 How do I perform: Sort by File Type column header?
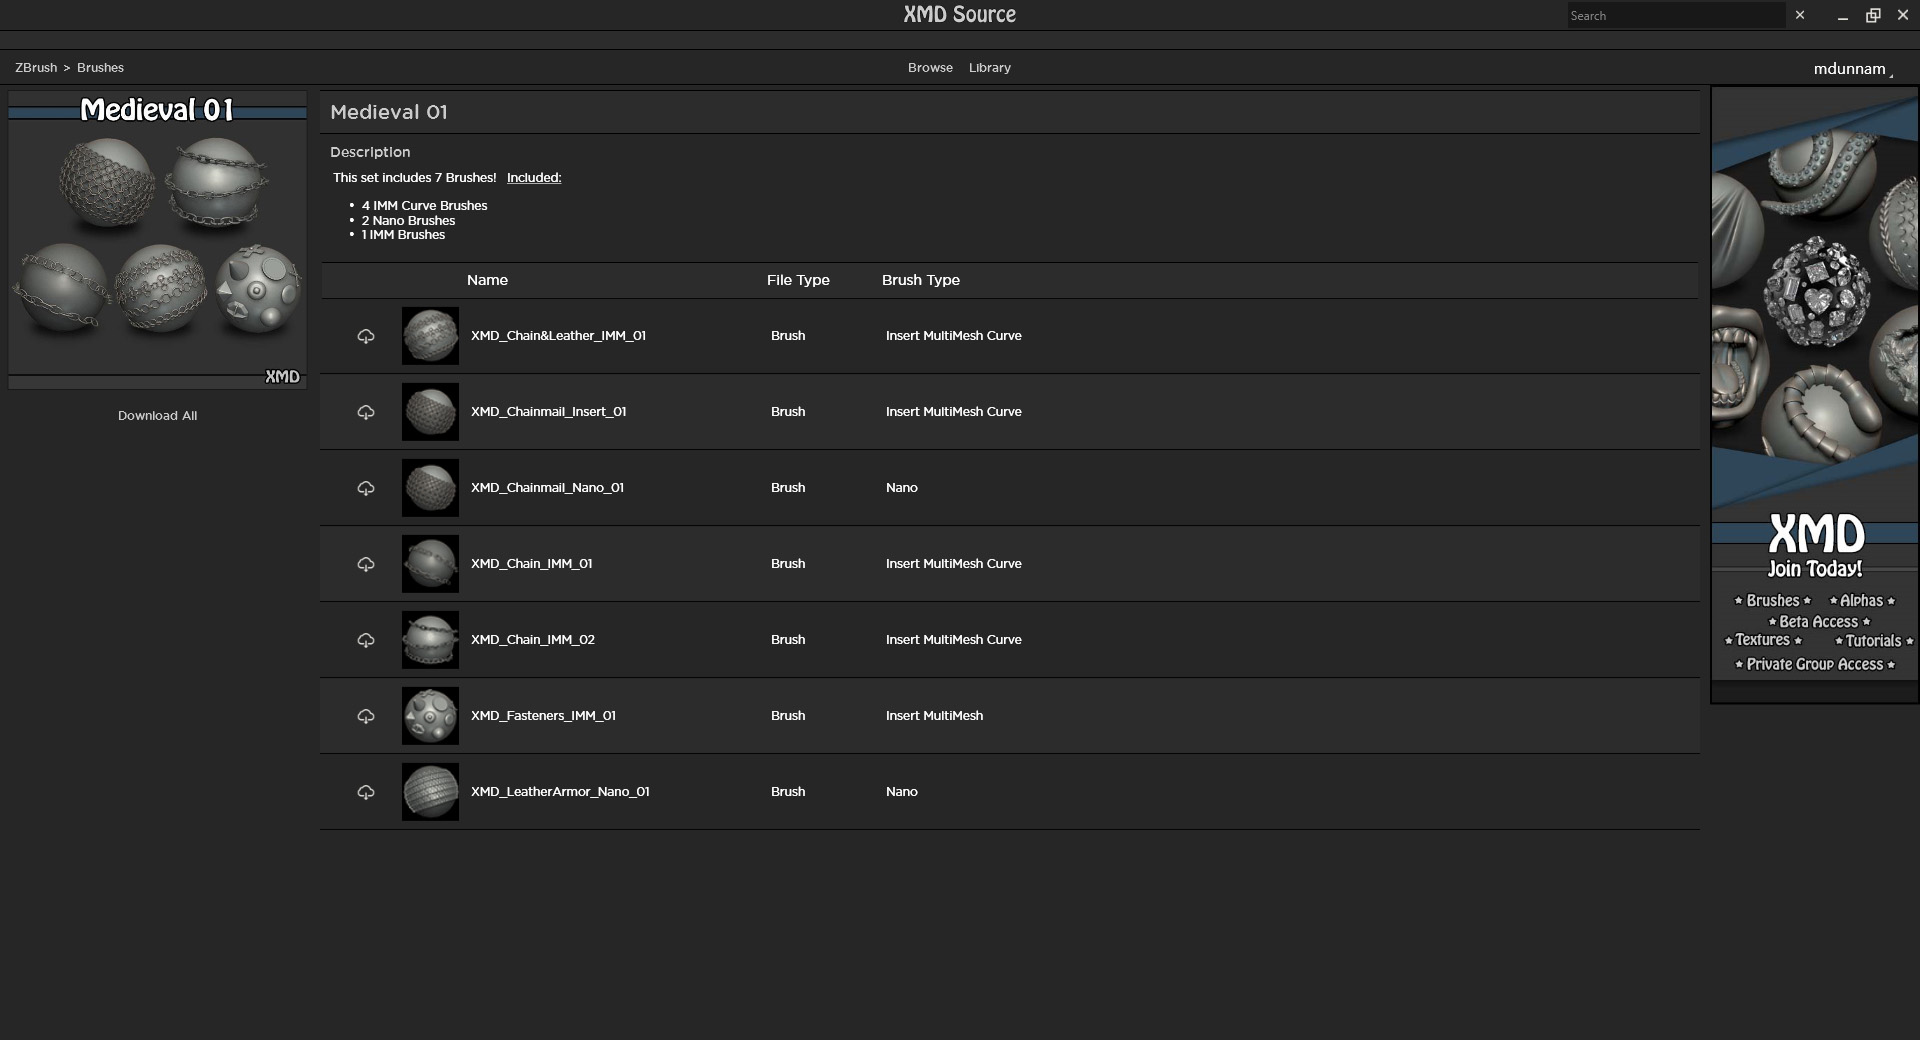point(798,280)
